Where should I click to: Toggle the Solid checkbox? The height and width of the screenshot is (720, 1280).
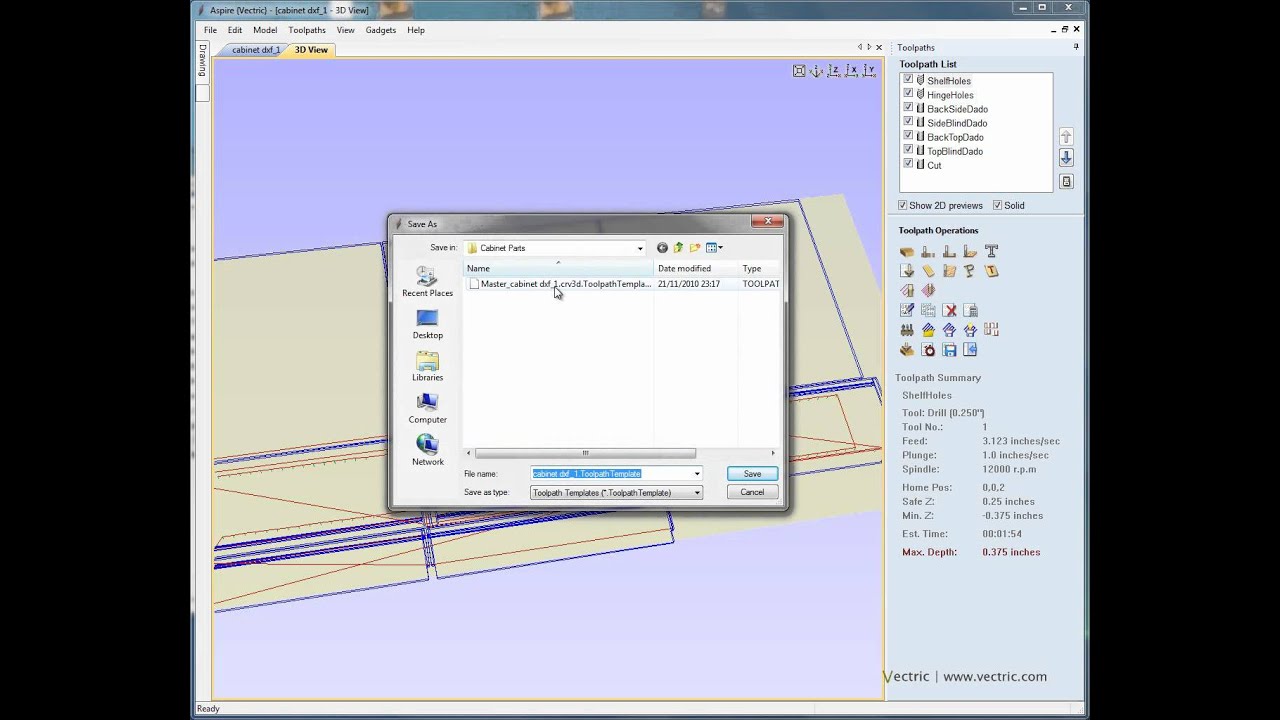998,205
